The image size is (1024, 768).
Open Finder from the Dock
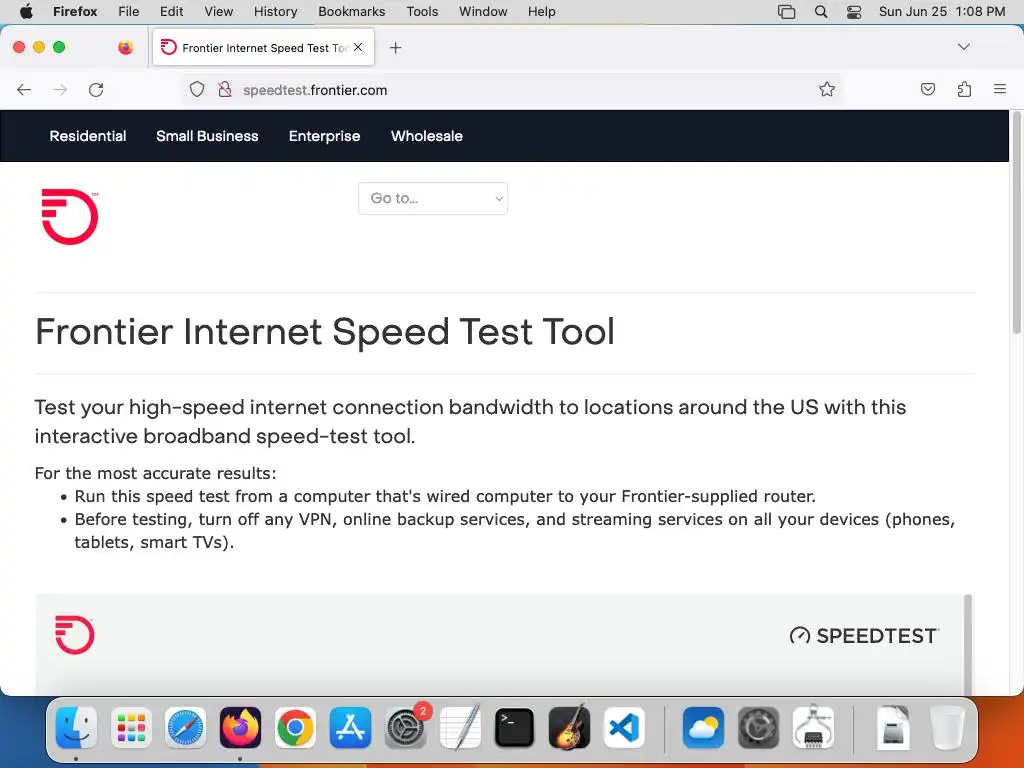point(76,728)
